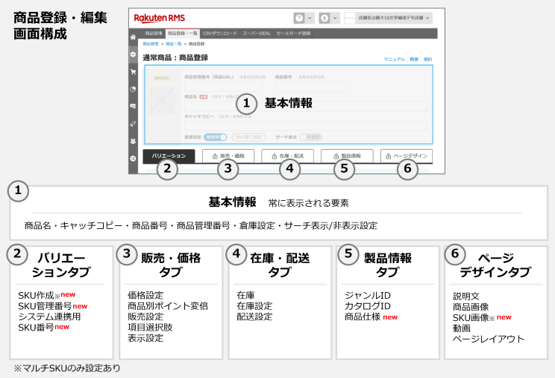The image size is (555, 378).
Task: Switch to the バリエーション tab
Action: (169, 156)
